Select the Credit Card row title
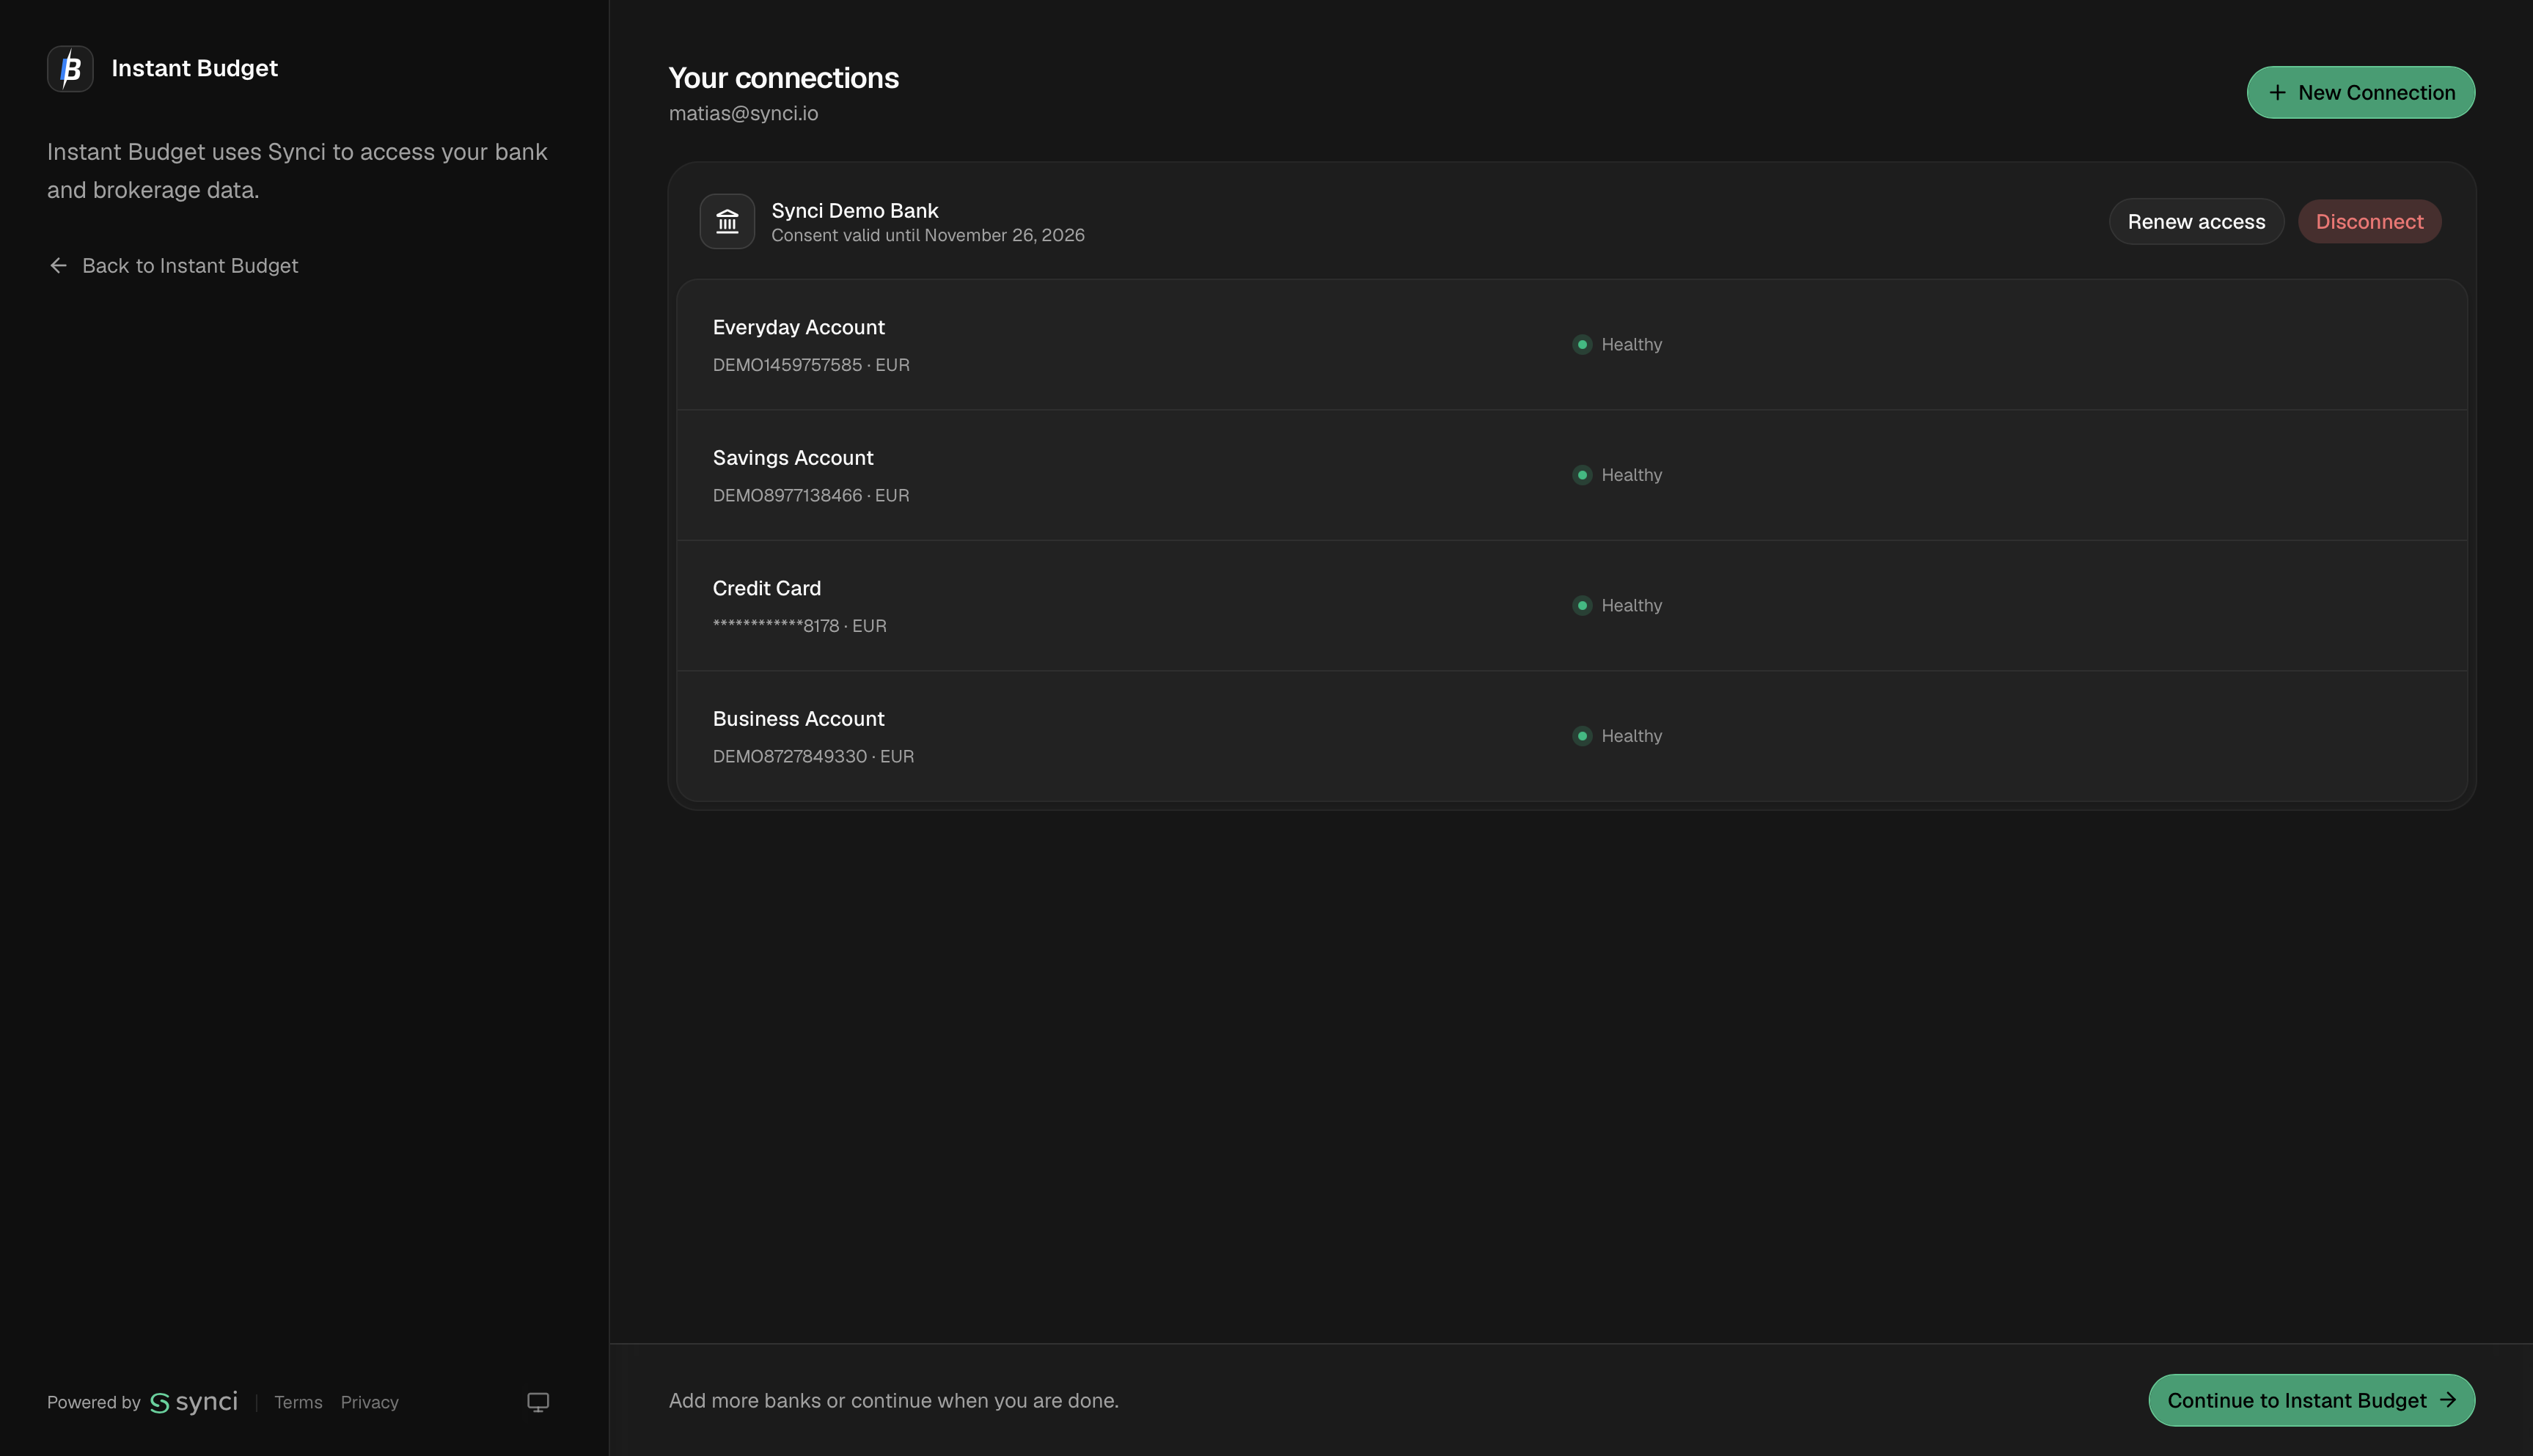This screenshot has width=2533, height=1456. pyautogui.click(x=766, y=588)
